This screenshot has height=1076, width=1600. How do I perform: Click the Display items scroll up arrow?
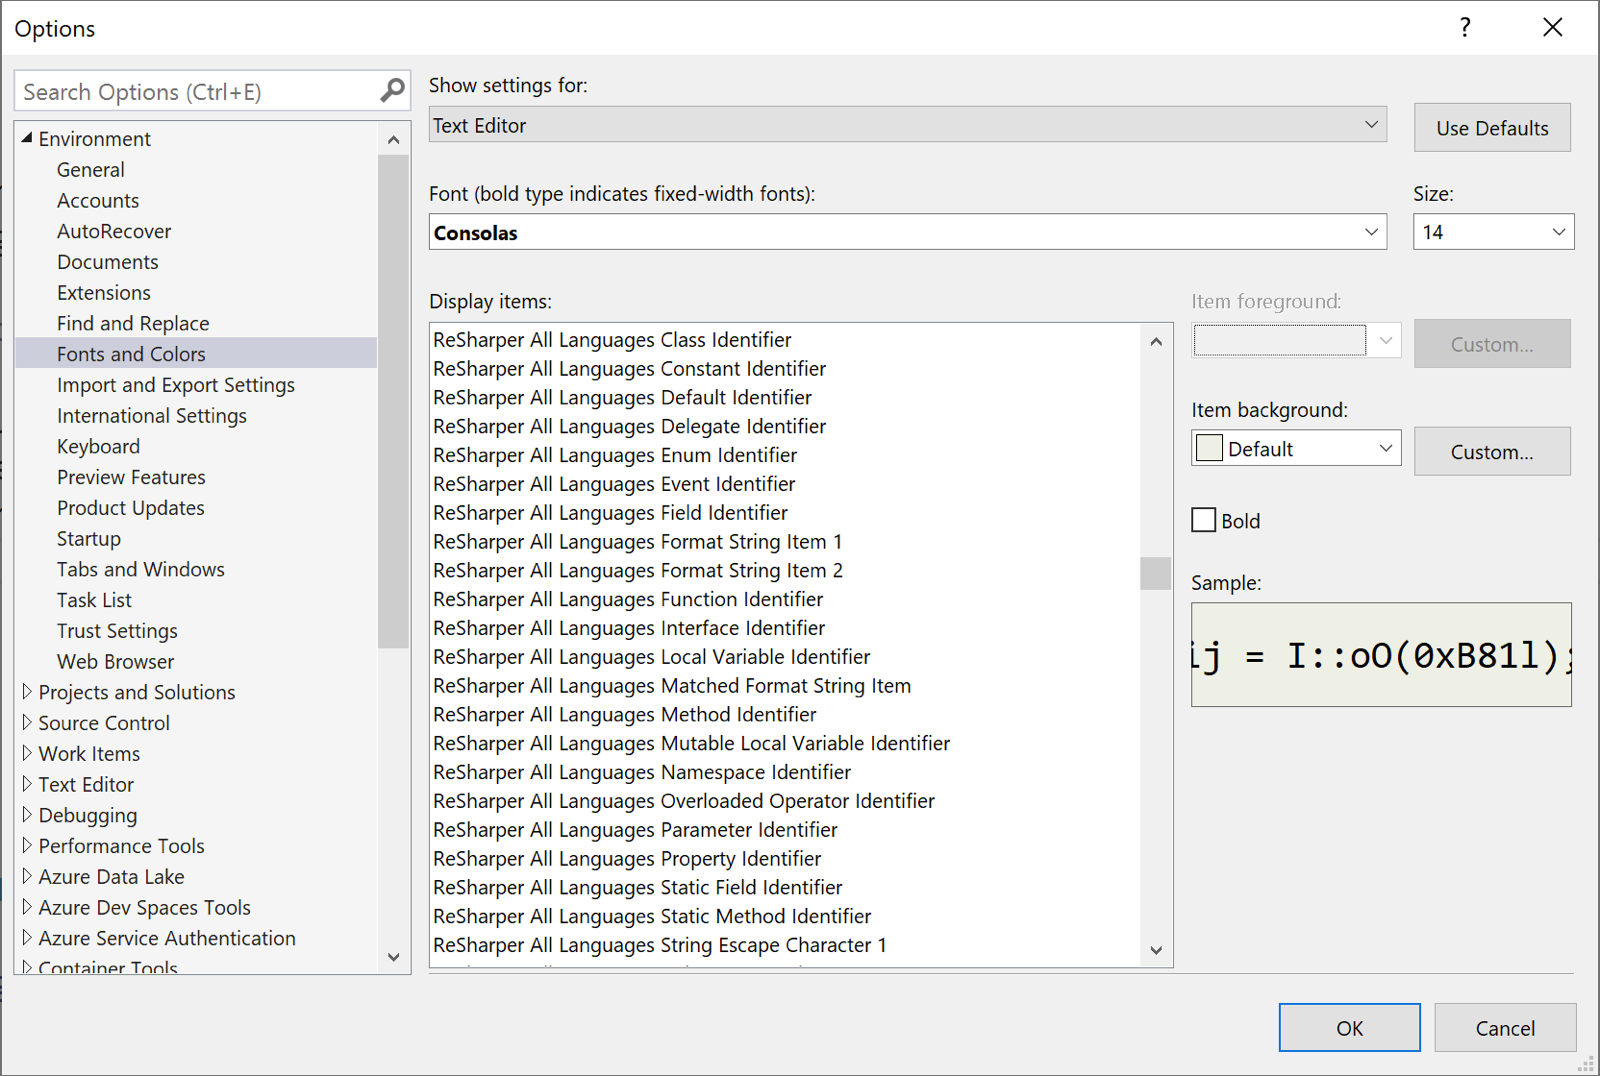(1156, 341)
